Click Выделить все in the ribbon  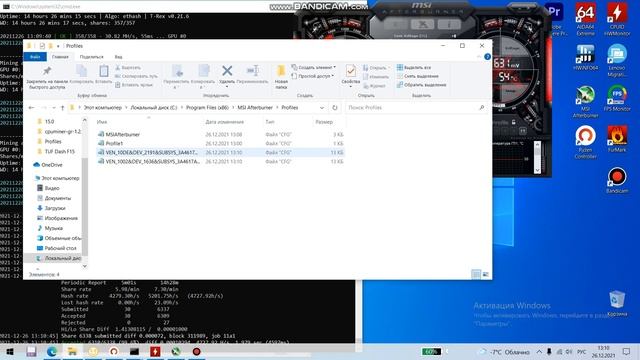[414, 67]
